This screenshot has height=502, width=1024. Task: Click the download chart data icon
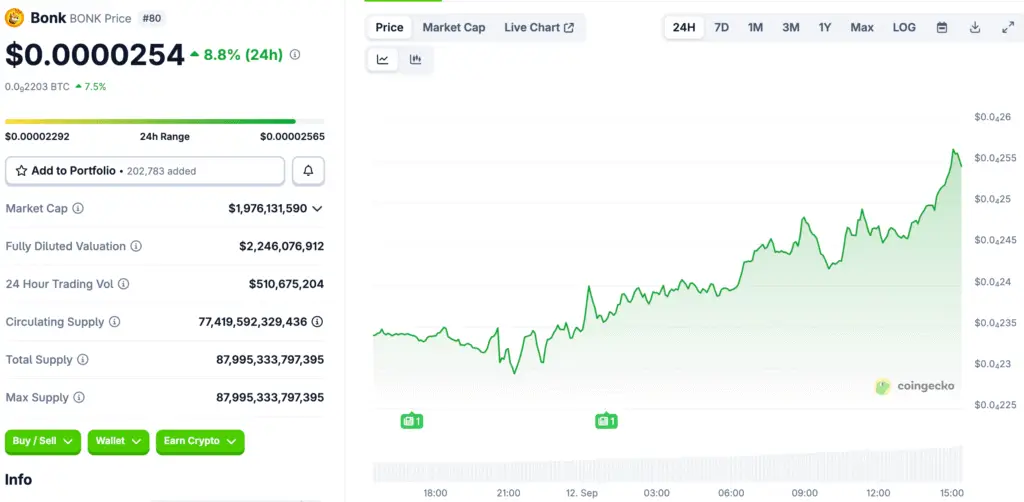pos(974,27)
